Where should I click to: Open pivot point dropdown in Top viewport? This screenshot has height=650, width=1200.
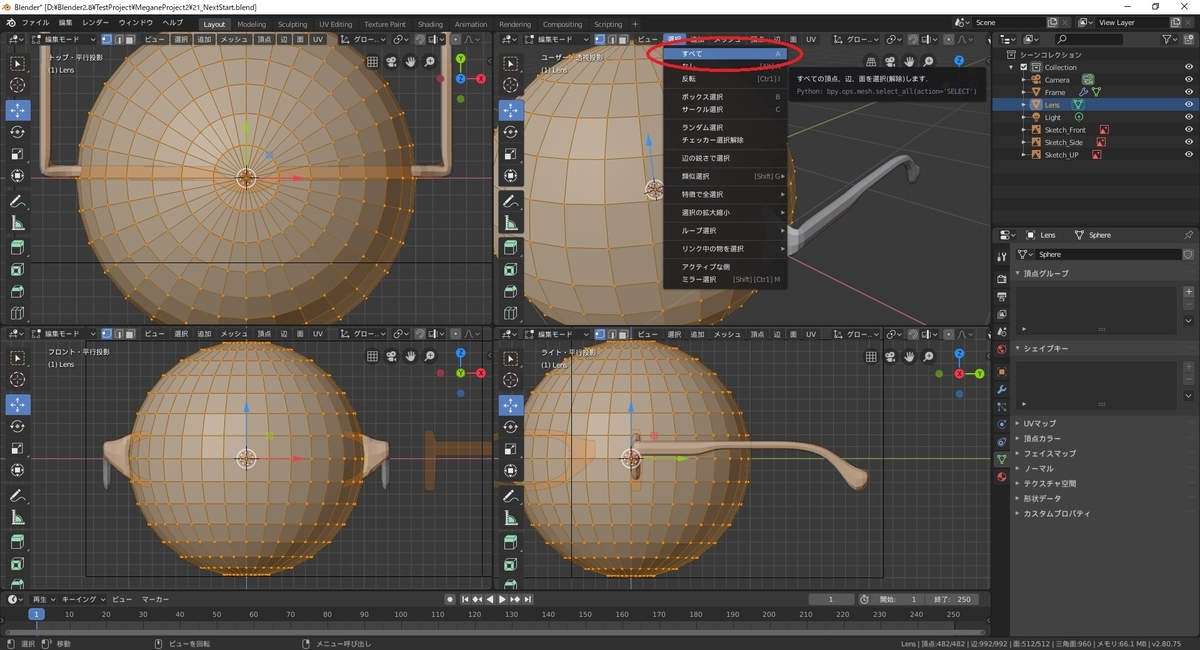(x=400, y=39)
